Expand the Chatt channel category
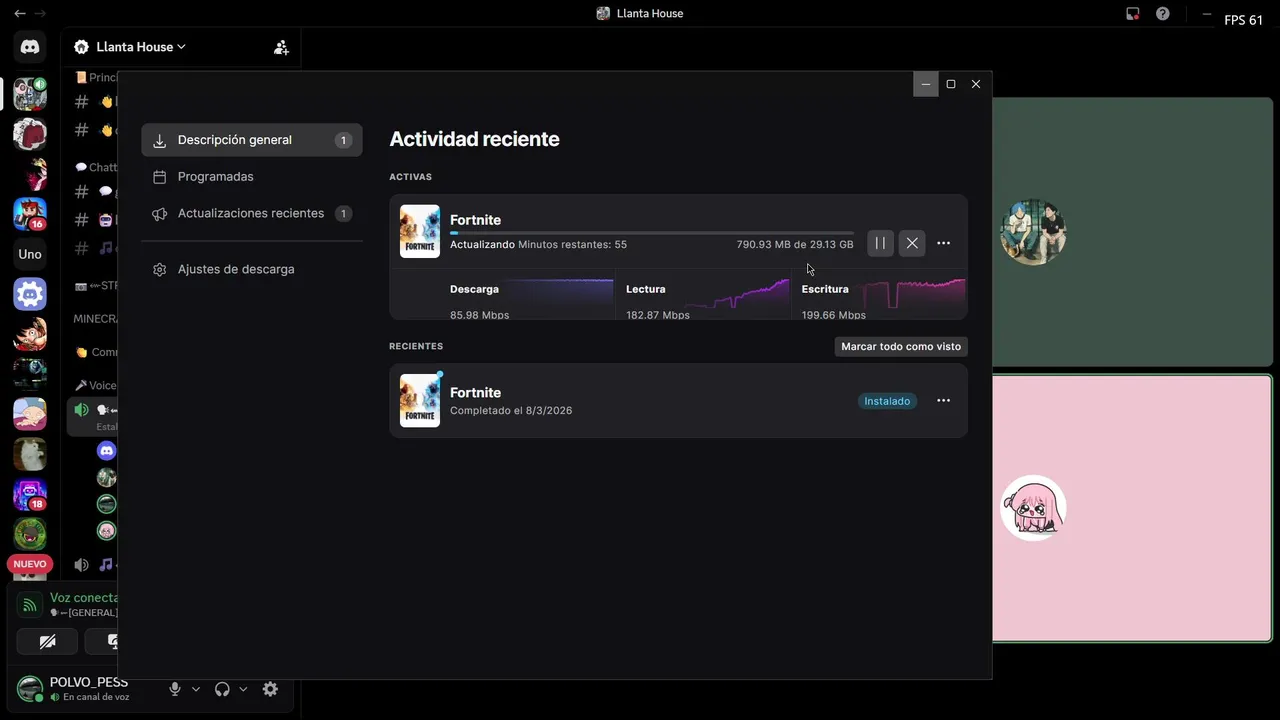The width and height of the screenshot is (1280, 720). 96,167
